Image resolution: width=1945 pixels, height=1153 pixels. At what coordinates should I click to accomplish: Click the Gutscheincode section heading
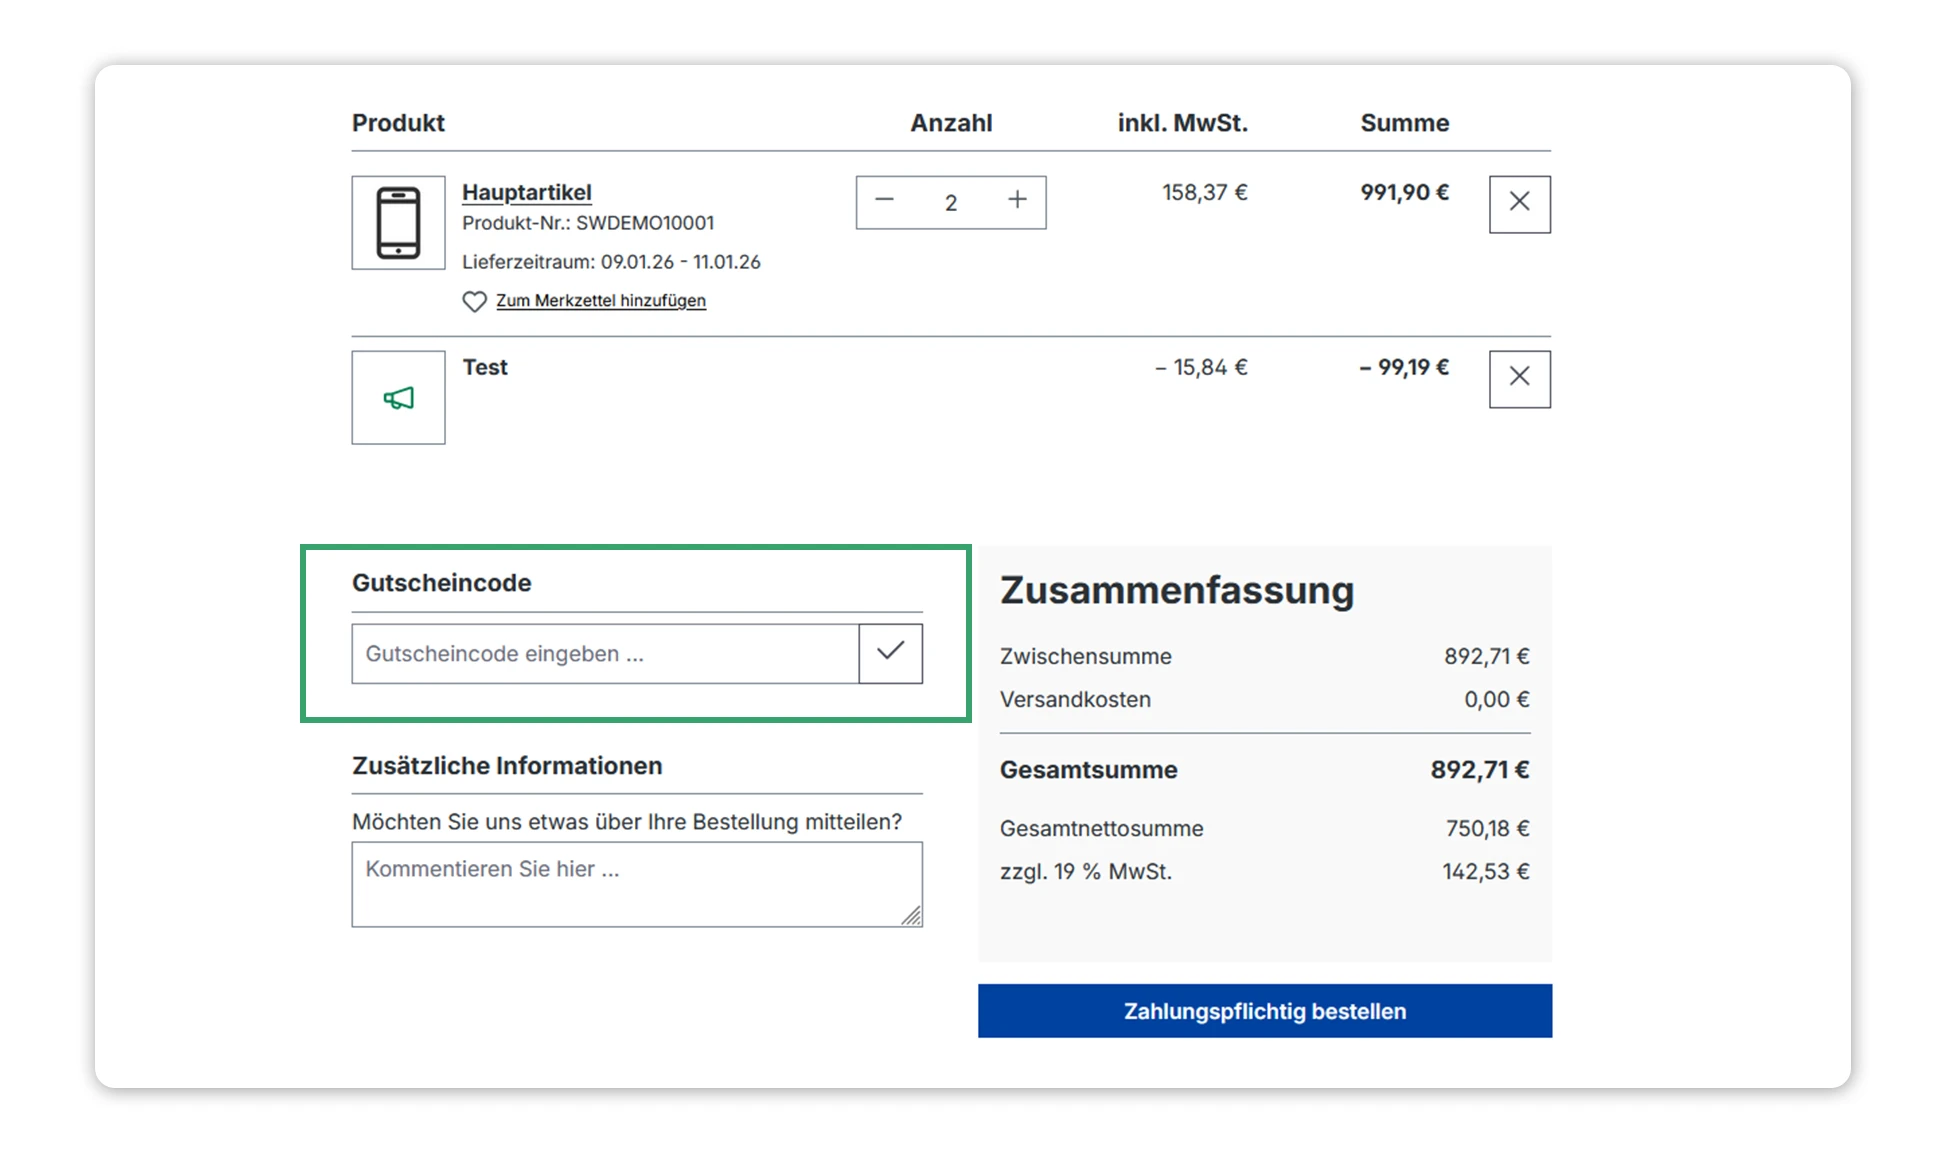[441, 583]
